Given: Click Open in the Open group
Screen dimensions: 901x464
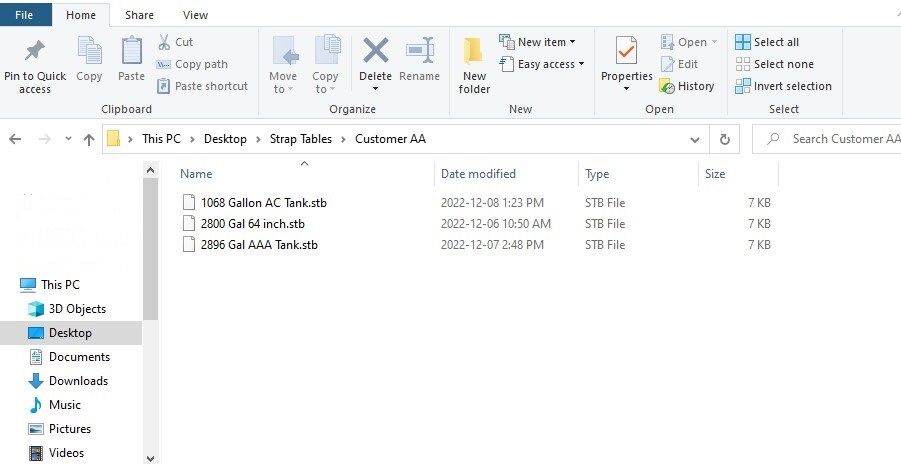Looking at the screenshot, I should (x=689, y=42).
